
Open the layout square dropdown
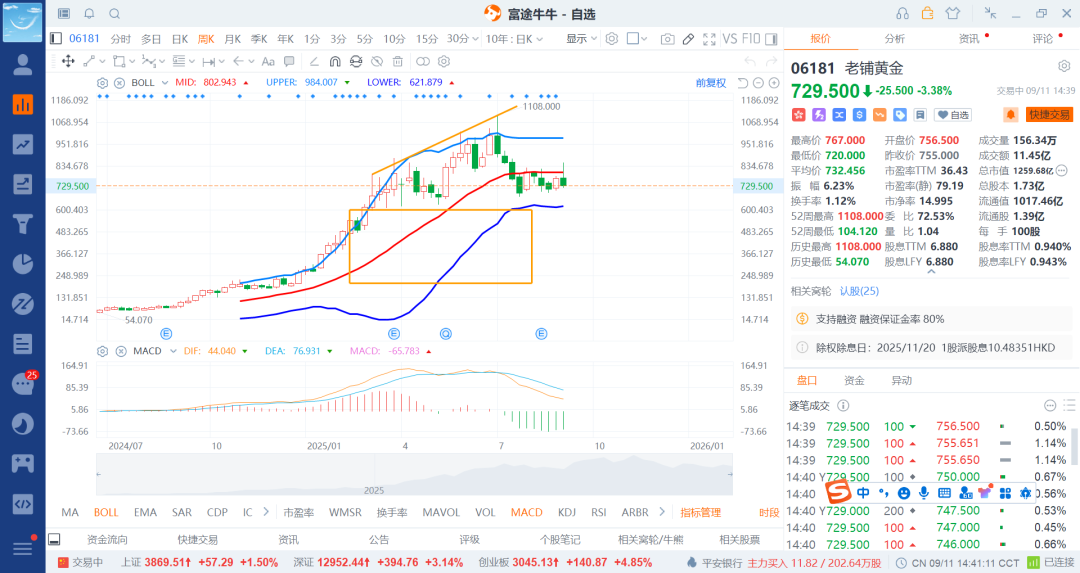[637, 39]
